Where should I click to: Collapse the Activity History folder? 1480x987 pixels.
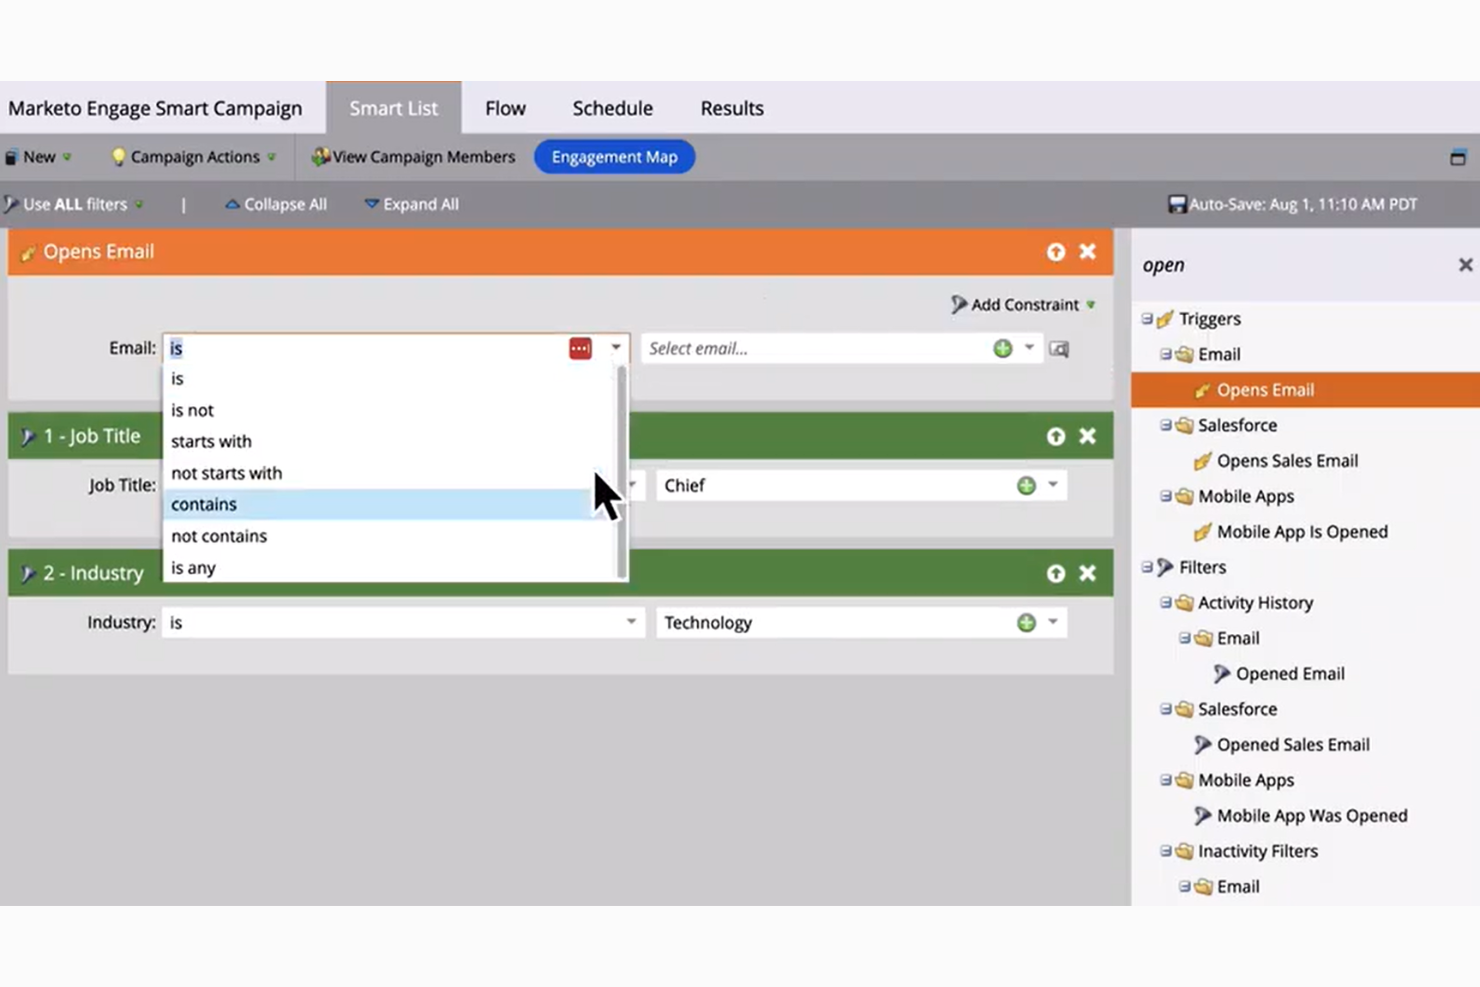1165,603
